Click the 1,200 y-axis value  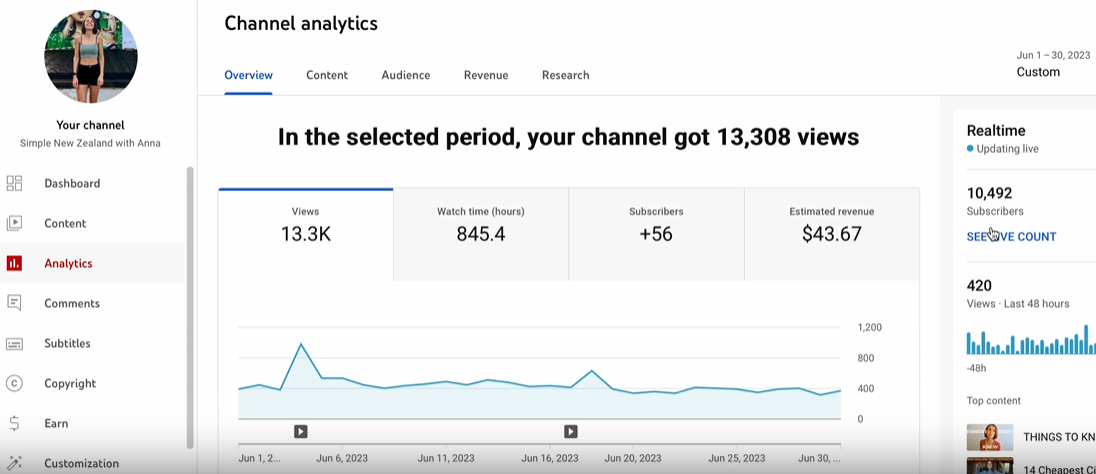(870, 327)
